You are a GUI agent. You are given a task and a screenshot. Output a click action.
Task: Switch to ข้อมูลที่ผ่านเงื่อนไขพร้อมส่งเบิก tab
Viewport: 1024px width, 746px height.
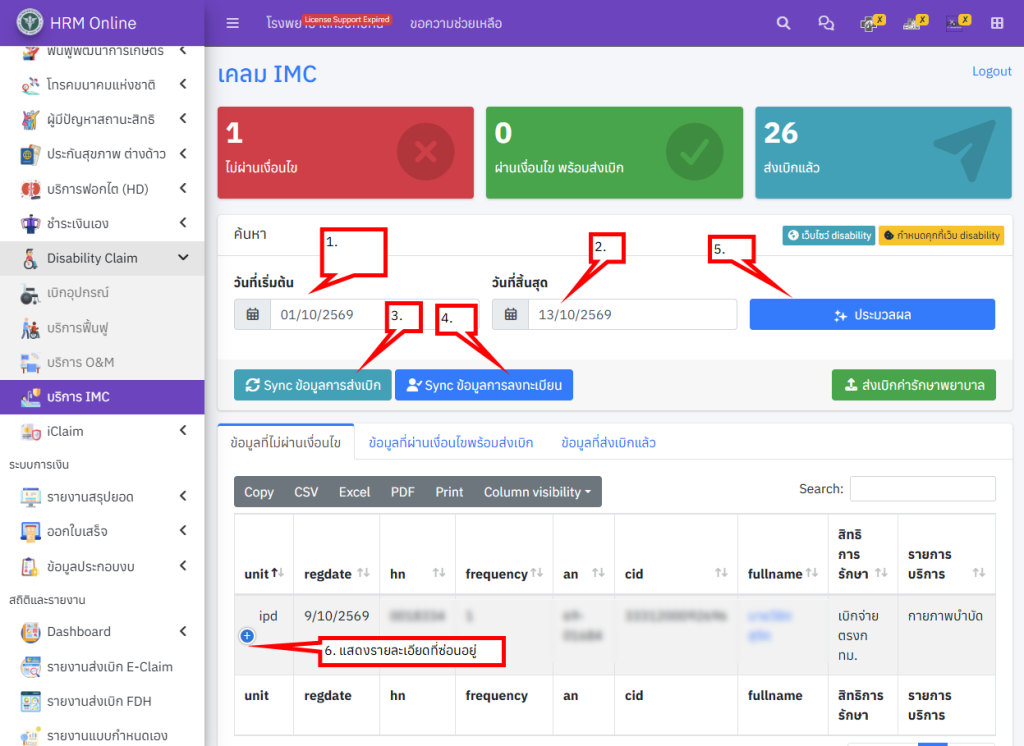pyautogui.click(x=451, y=442)
